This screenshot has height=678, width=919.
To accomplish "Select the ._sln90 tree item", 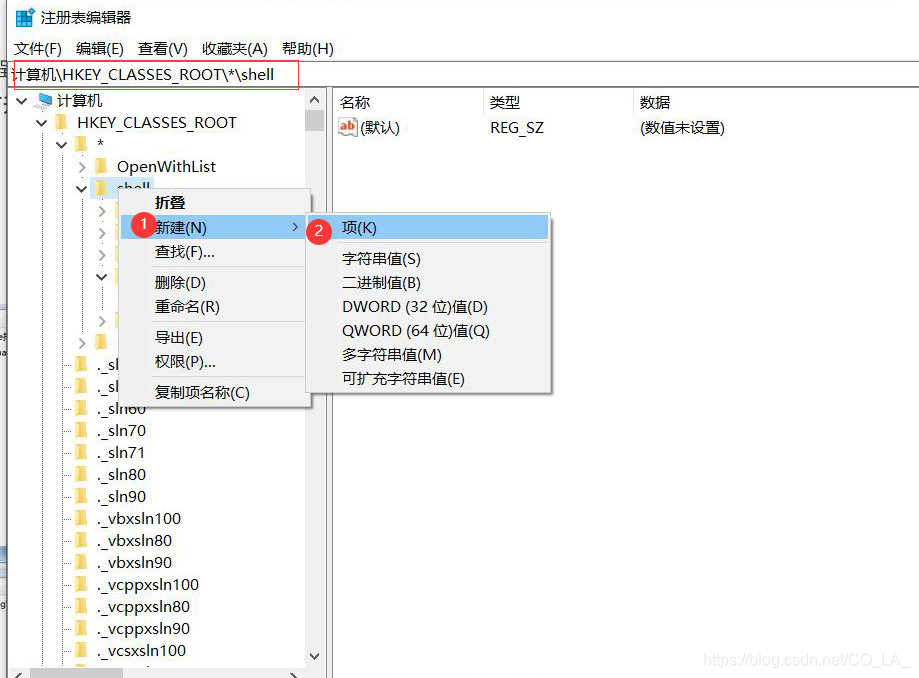I will click(121, 497).
